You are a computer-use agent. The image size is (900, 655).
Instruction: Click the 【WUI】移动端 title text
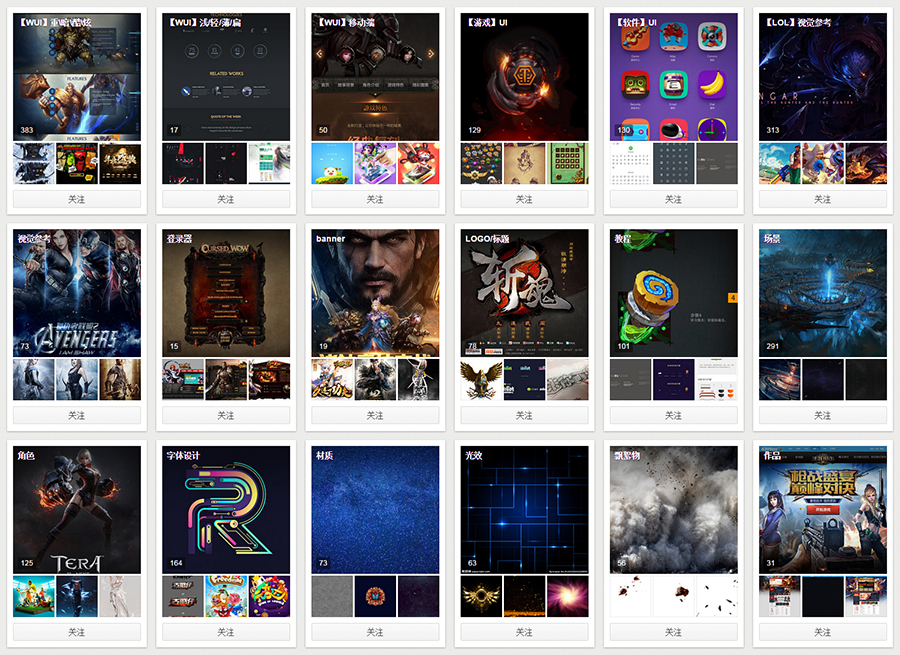coord(346,22)
